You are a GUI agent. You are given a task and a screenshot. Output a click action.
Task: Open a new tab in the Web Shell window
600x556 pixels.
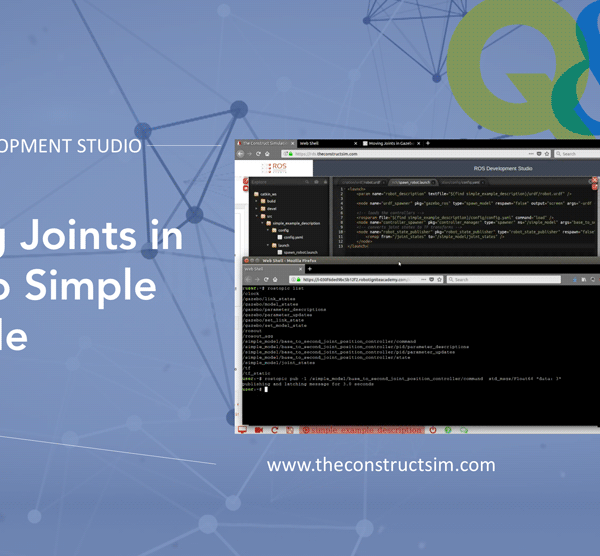tap(310, 269)
